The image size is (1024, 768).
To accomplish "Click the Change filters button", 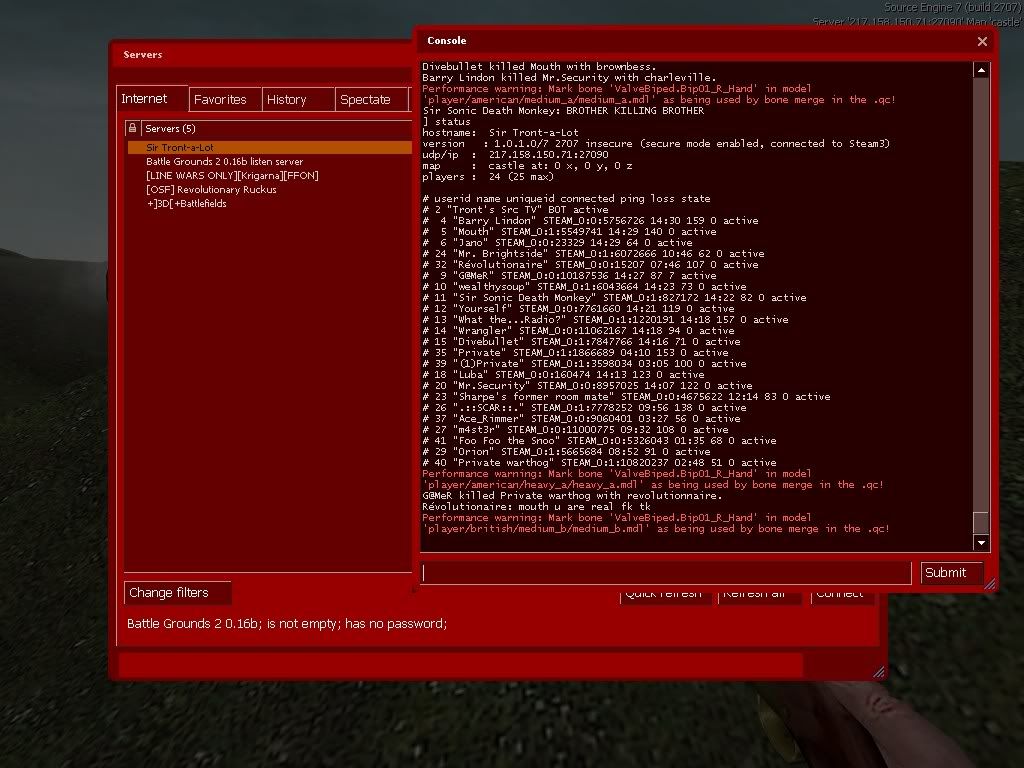I will 177,592.
